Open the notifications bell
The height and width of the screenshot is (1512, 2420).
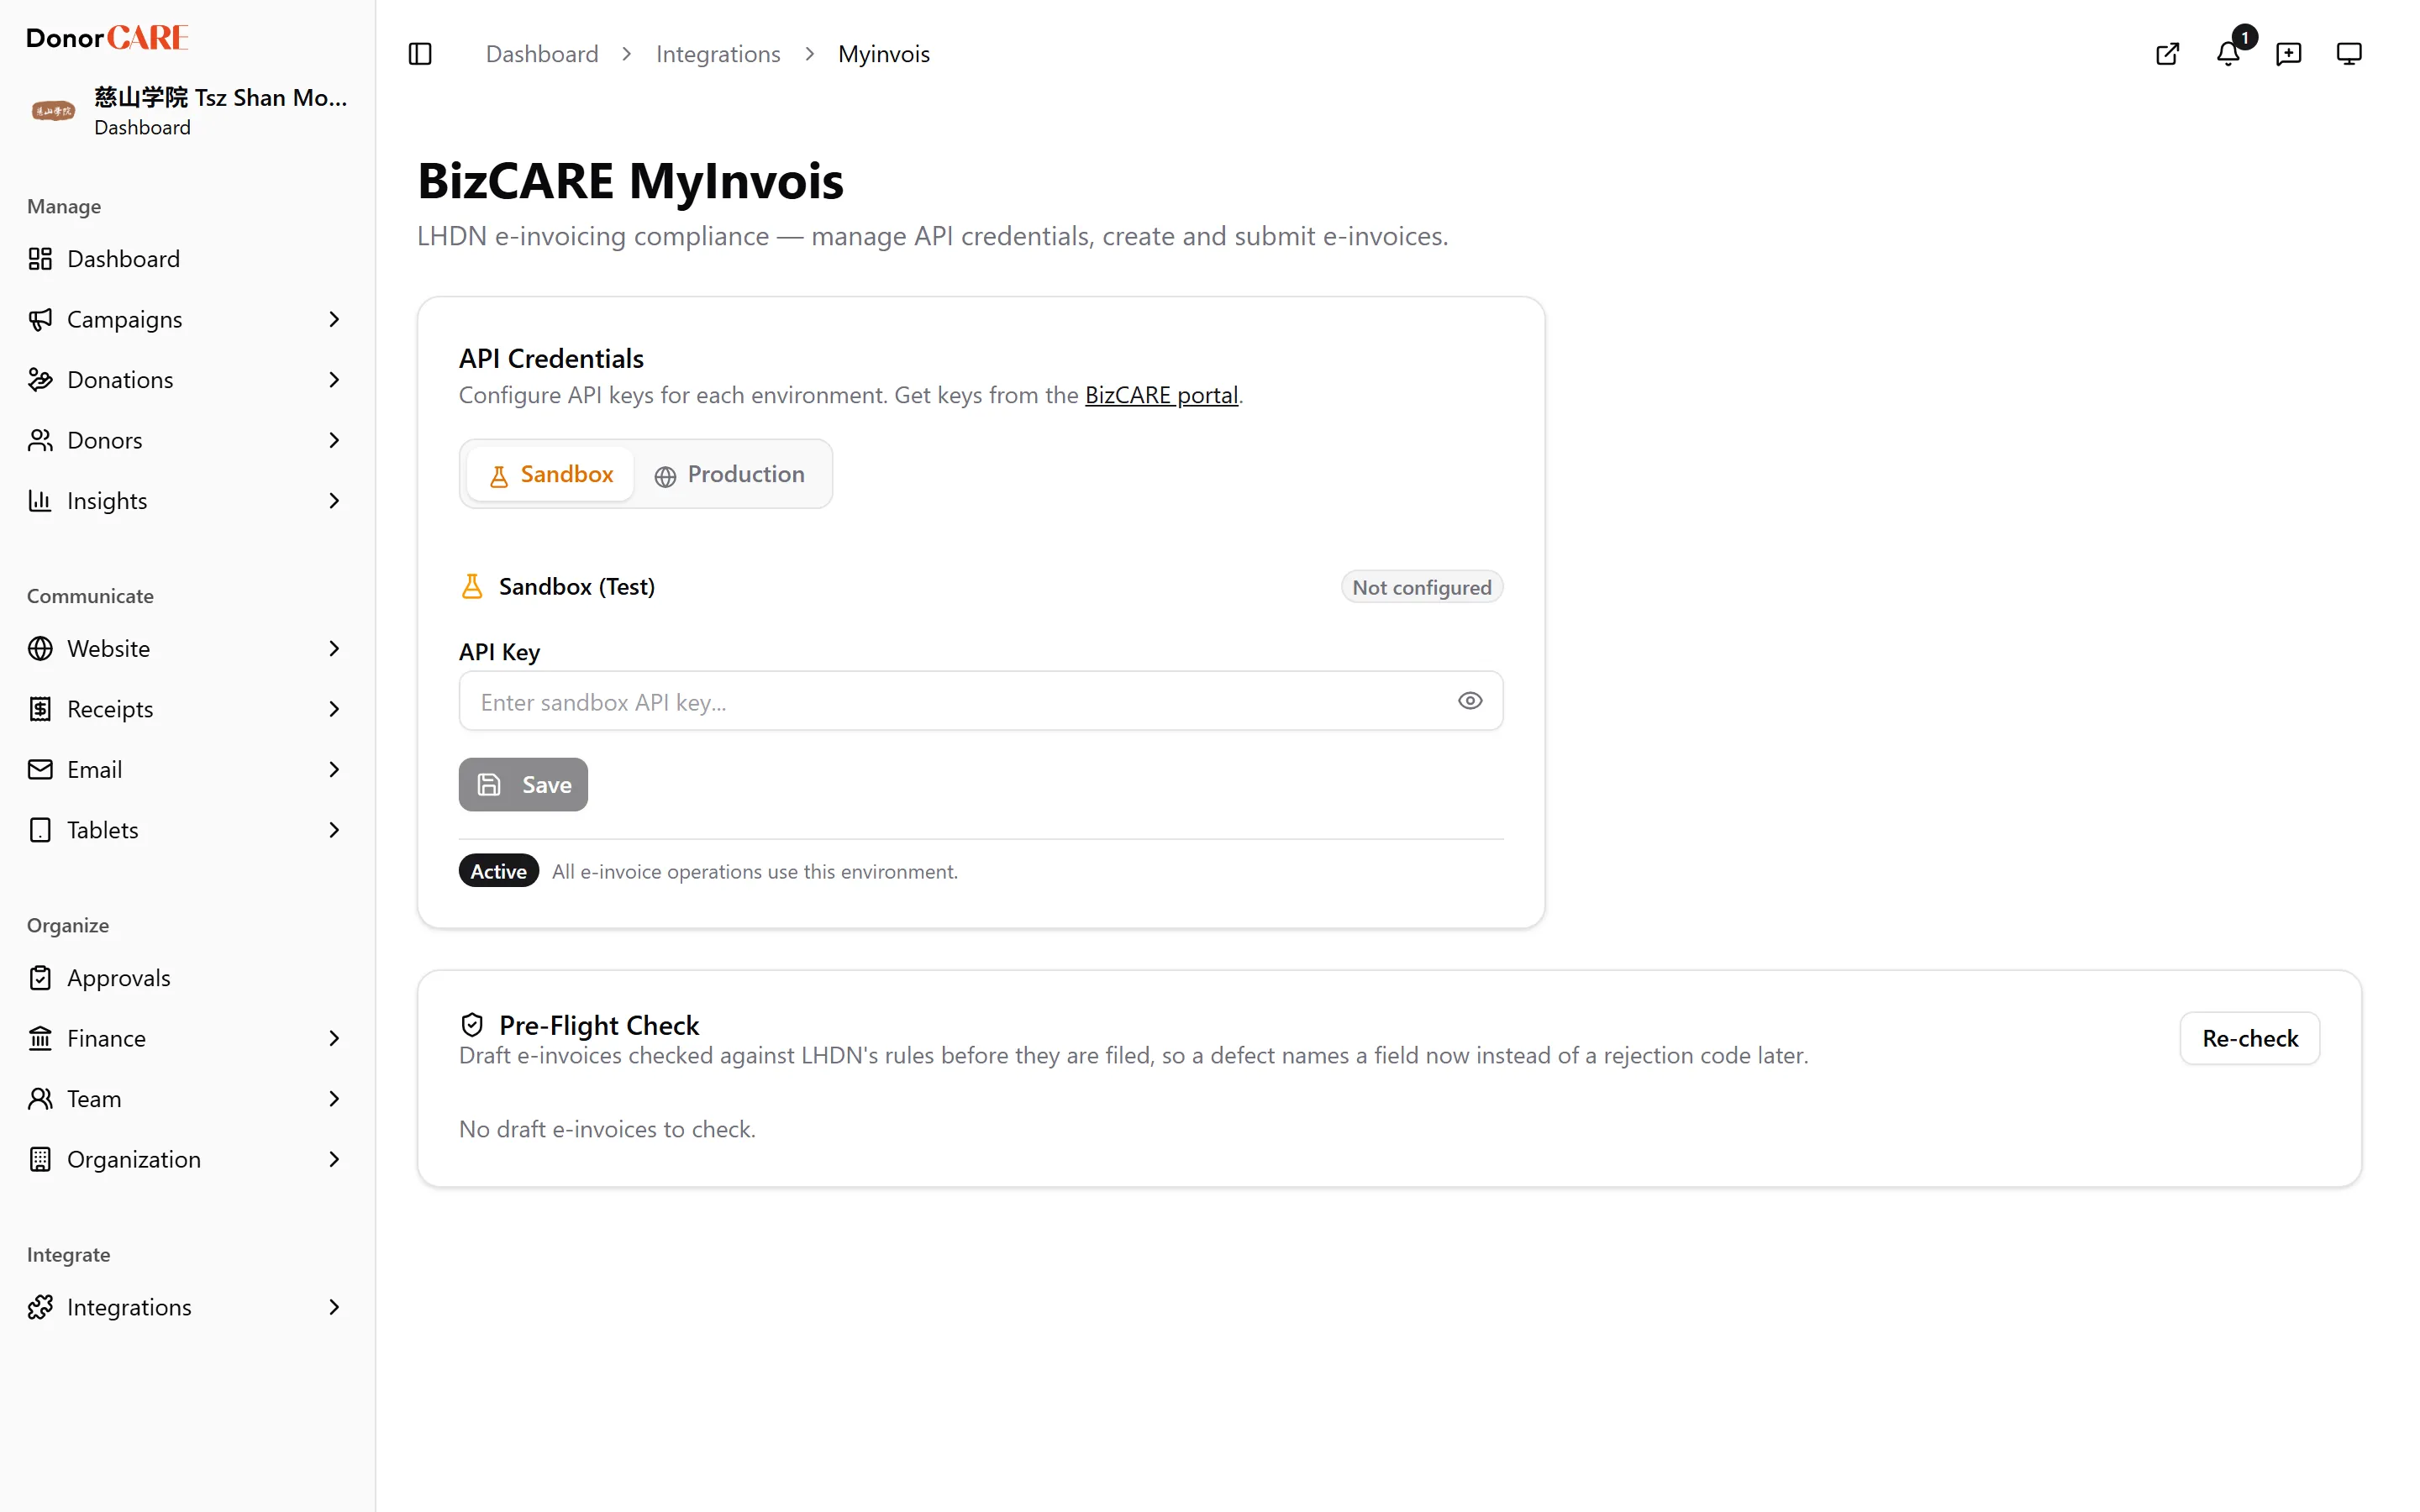(x=2228, y=54)
